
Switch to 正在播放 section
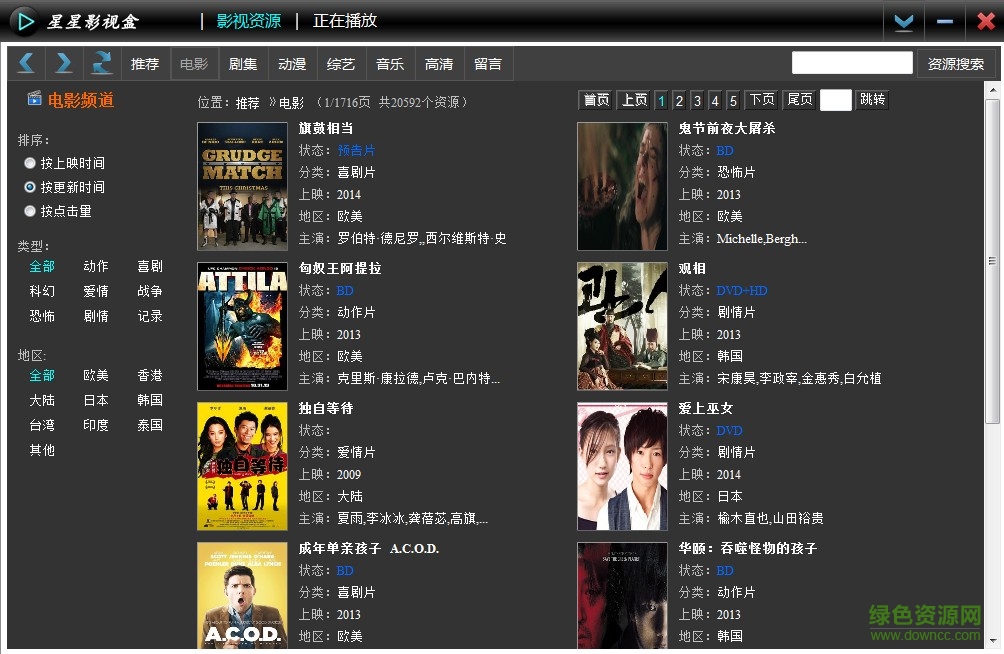345,21
